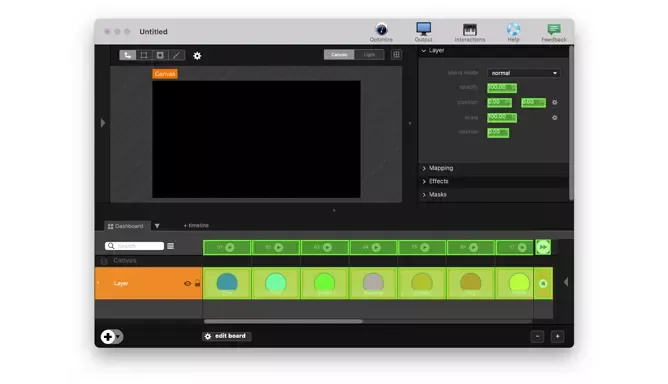Switch to the Dashboard tab

point(127,226)
